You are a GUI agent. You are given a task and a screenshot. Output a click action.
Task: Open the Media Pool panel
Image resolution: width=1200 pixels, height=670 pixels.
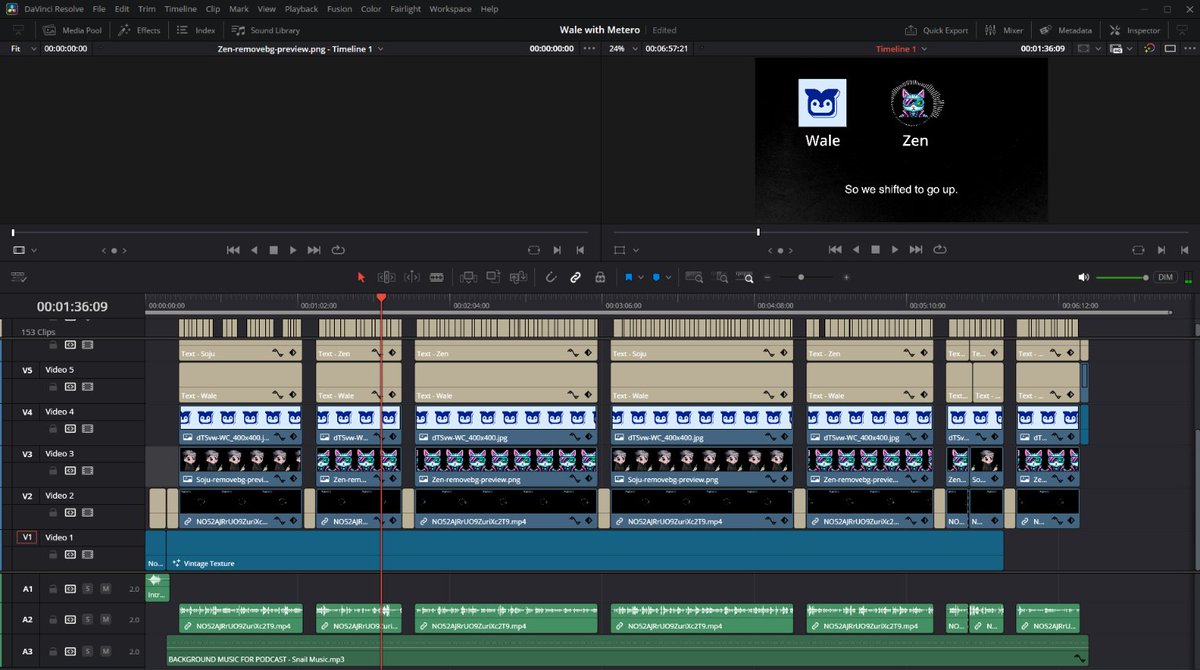pos(72,30)
